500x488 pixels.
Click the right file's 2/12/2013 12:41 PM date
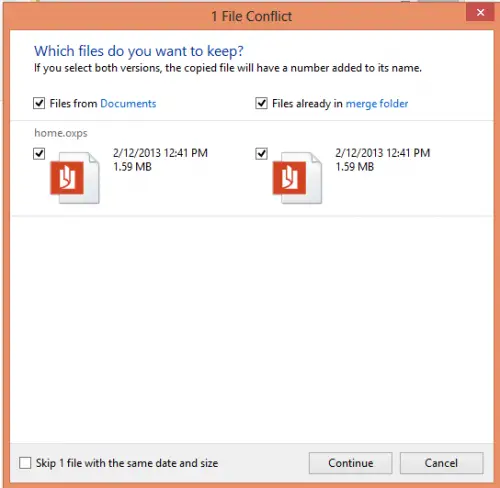[383, 153]
